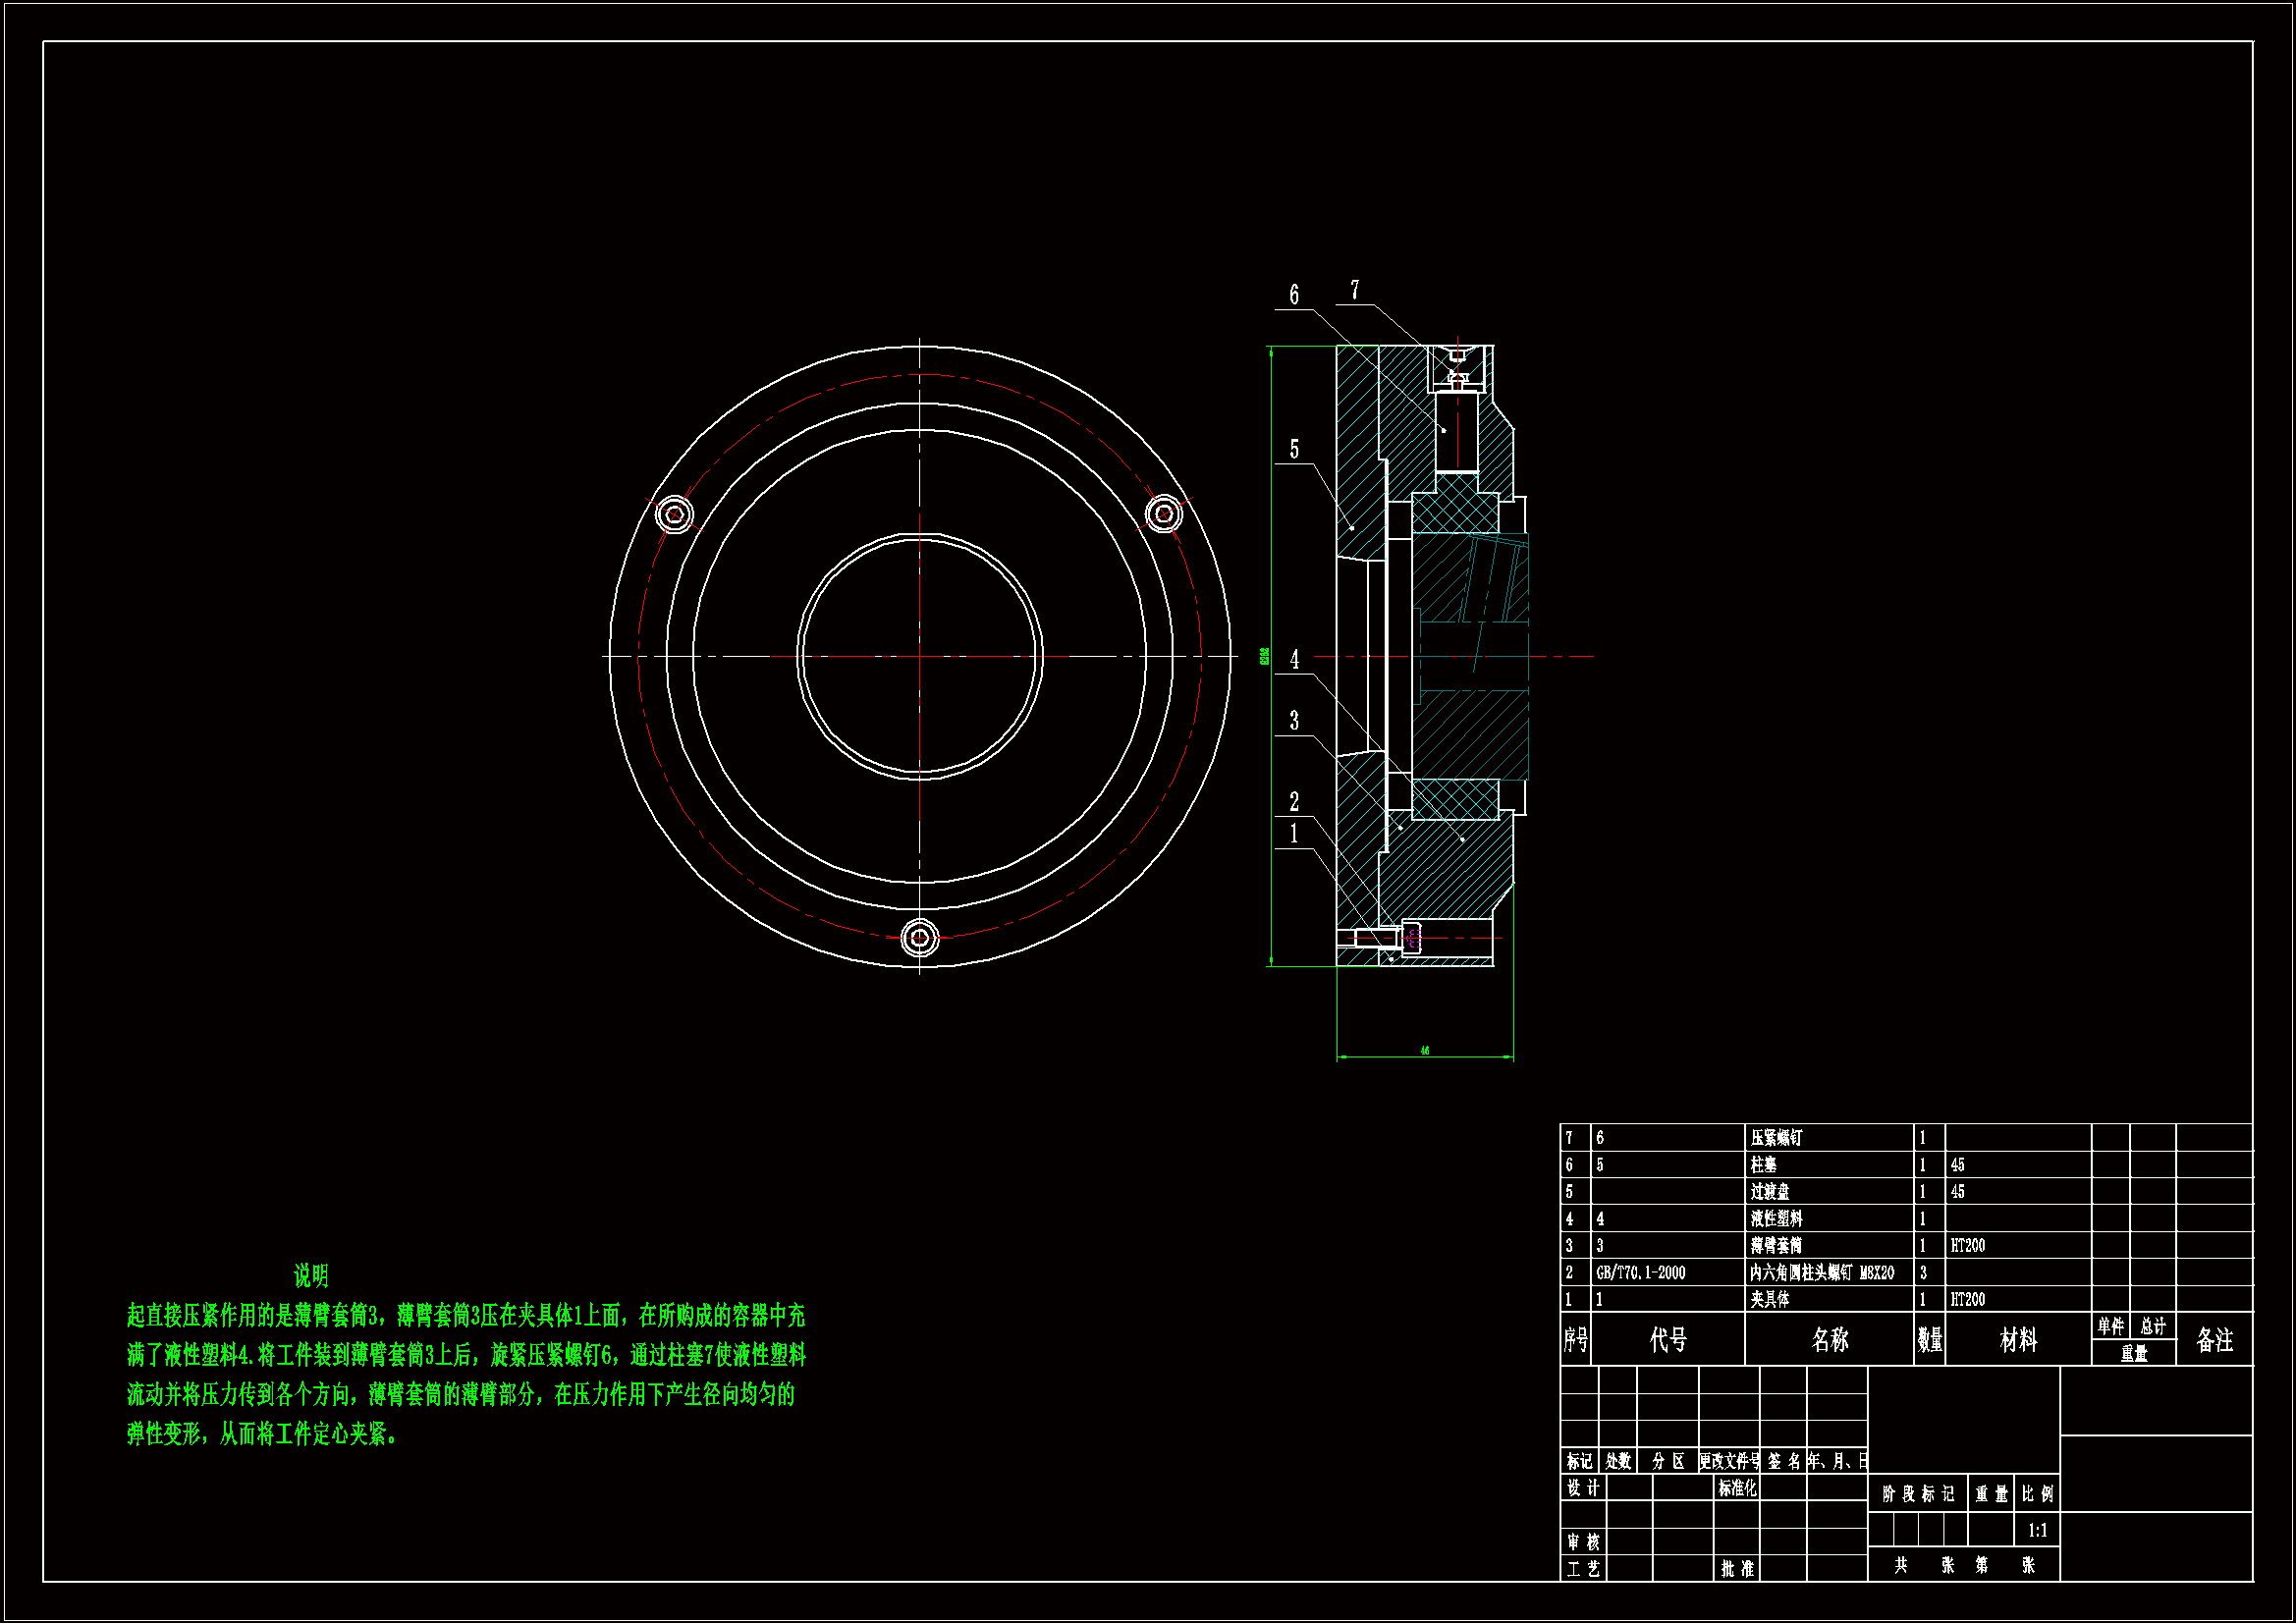Click the upper-right bolt hole circle

click(x=1164, y=515)
